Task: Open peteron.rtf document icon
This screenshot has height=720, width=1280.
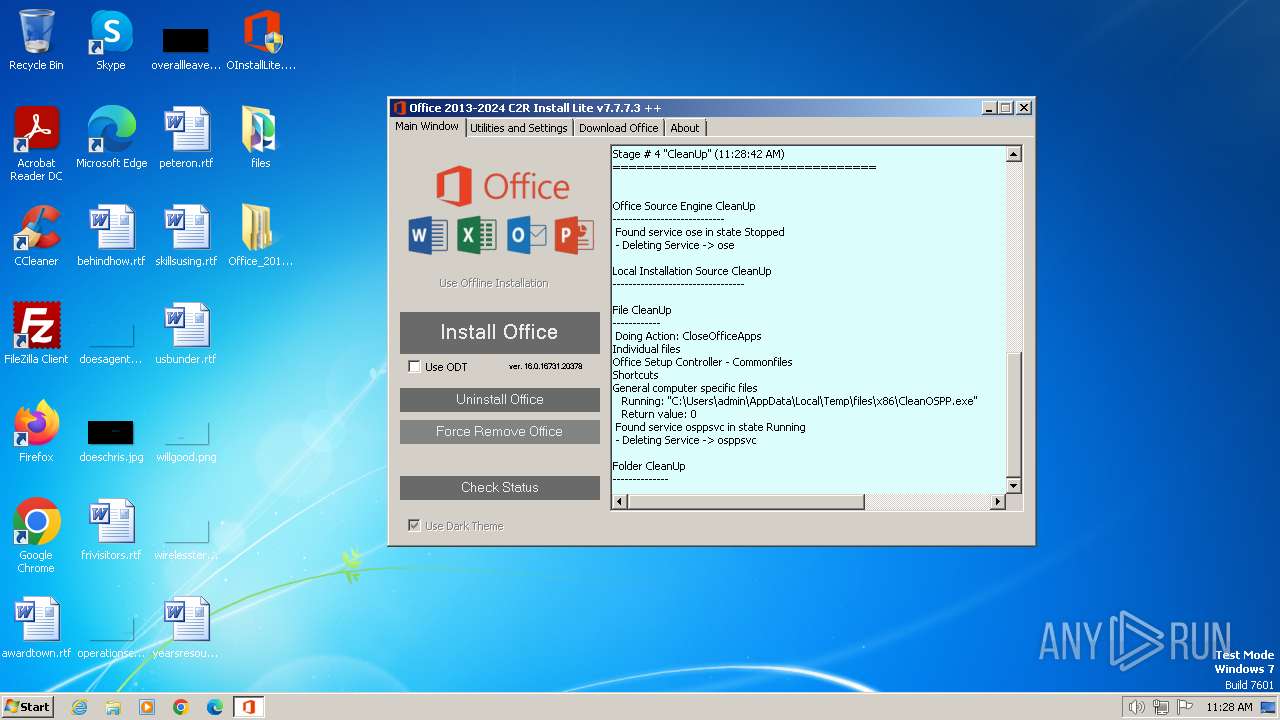Action: [186, 137]
